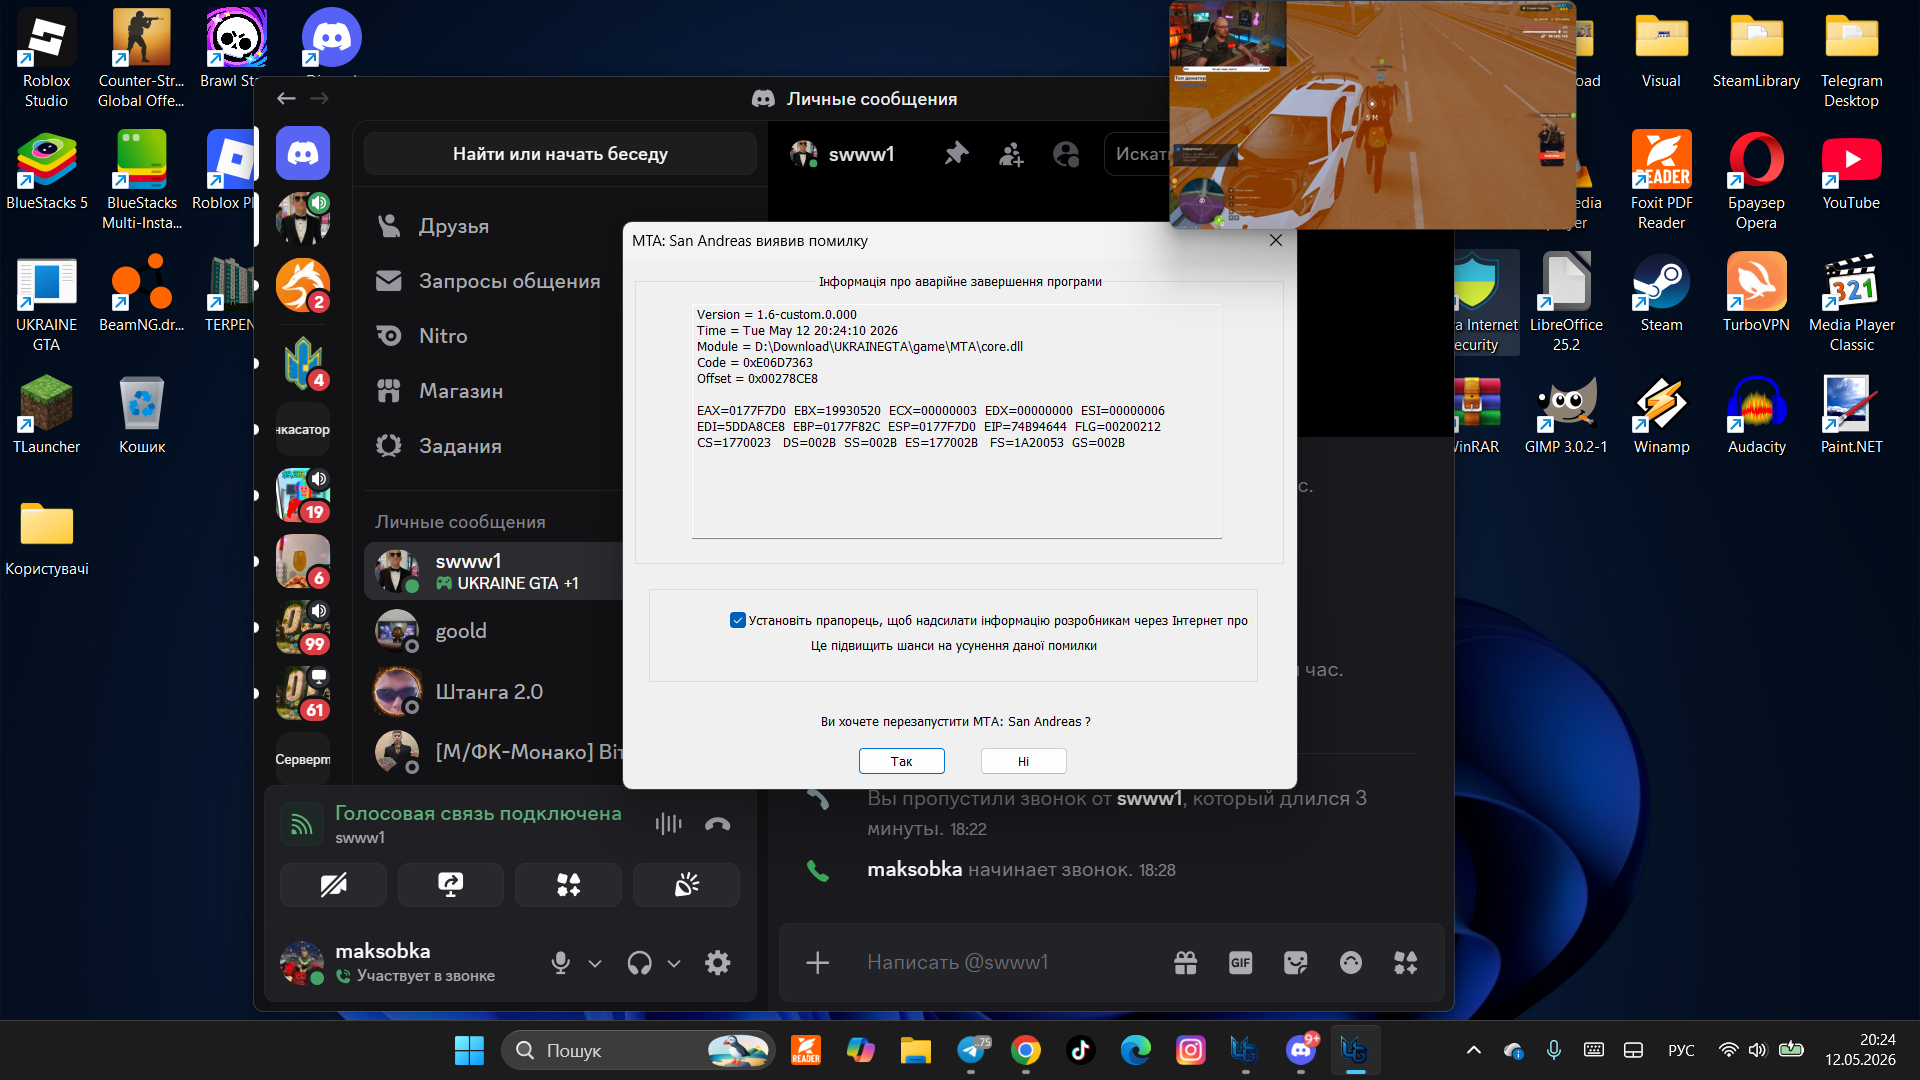This screenshot has width=1920, height=1080.
Task: Select GIMP 3.0.2-1 desktop shortcut
Action: pyautogui.click(x=1566, y=416)
